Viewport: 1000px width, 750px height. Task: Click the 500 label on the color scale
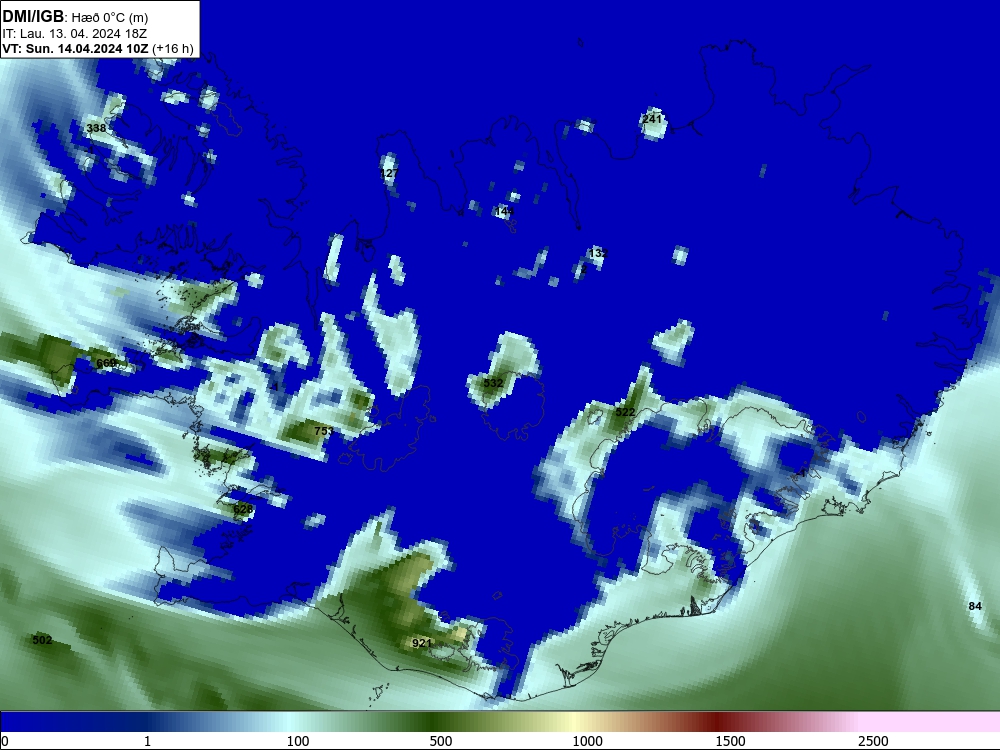(x=441, y=741)
